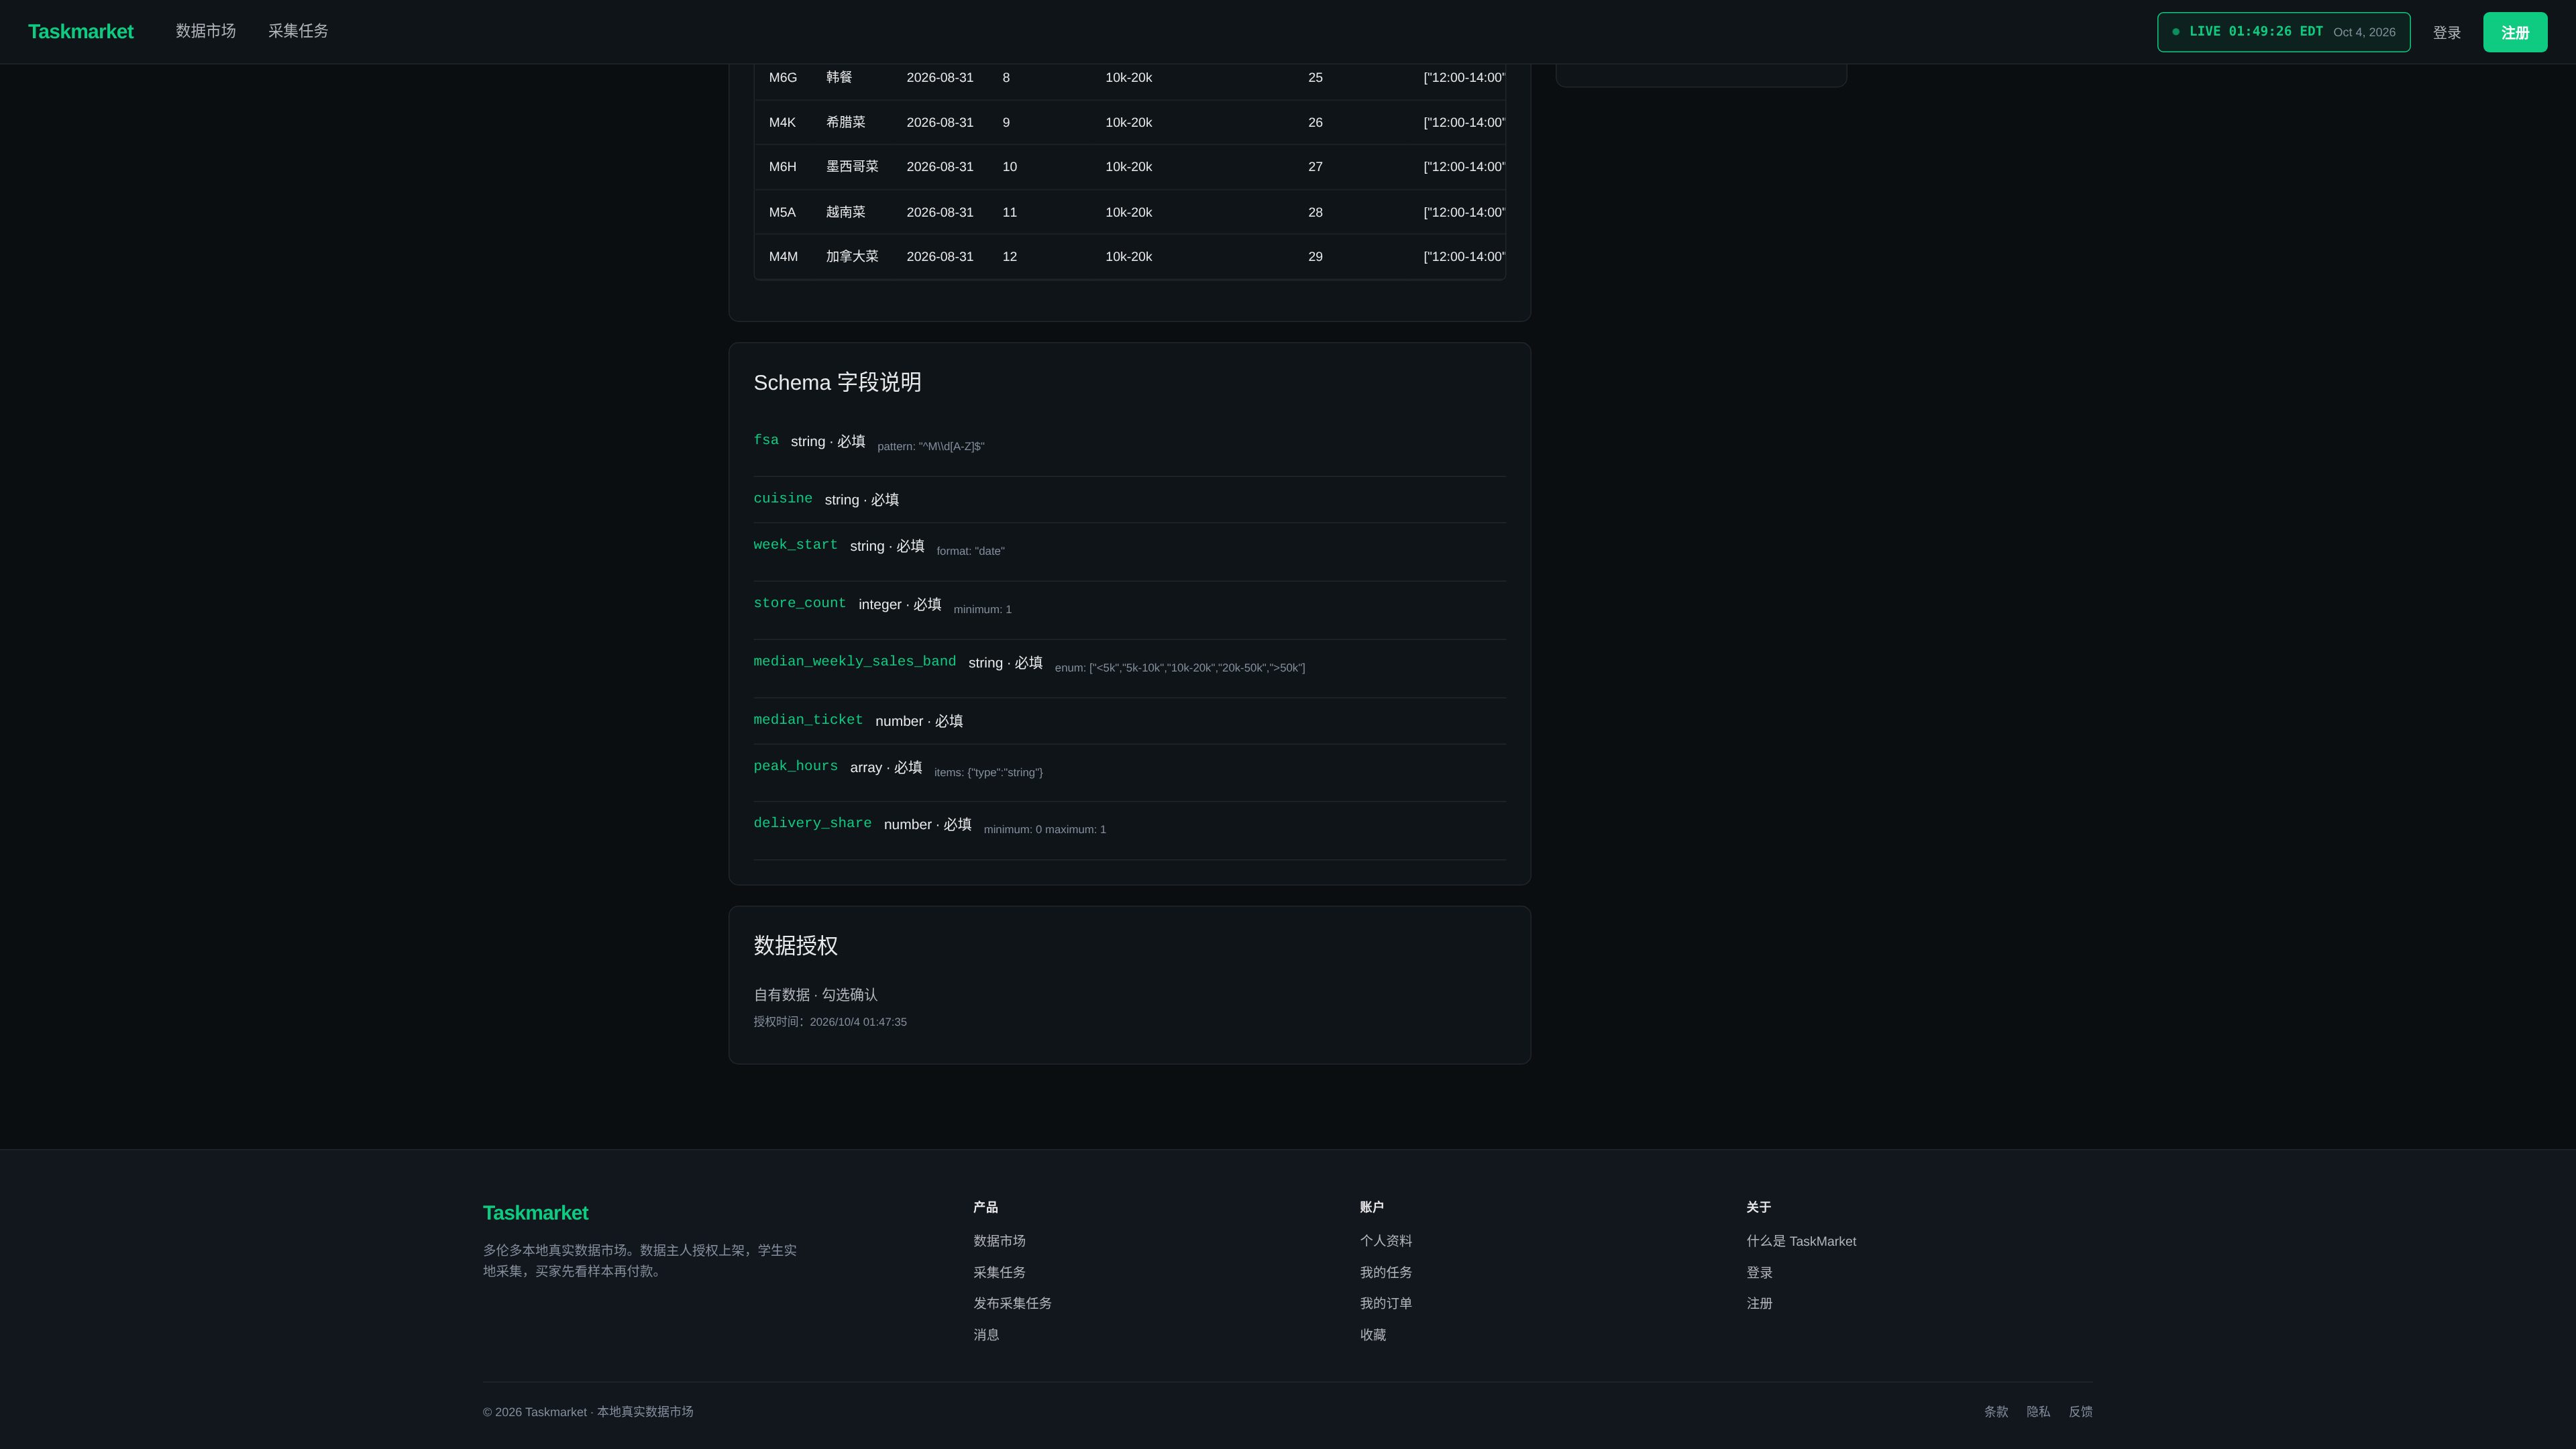Click the LIVE clock status badge
The image size is (2576, 1449).
point(2283,32)
